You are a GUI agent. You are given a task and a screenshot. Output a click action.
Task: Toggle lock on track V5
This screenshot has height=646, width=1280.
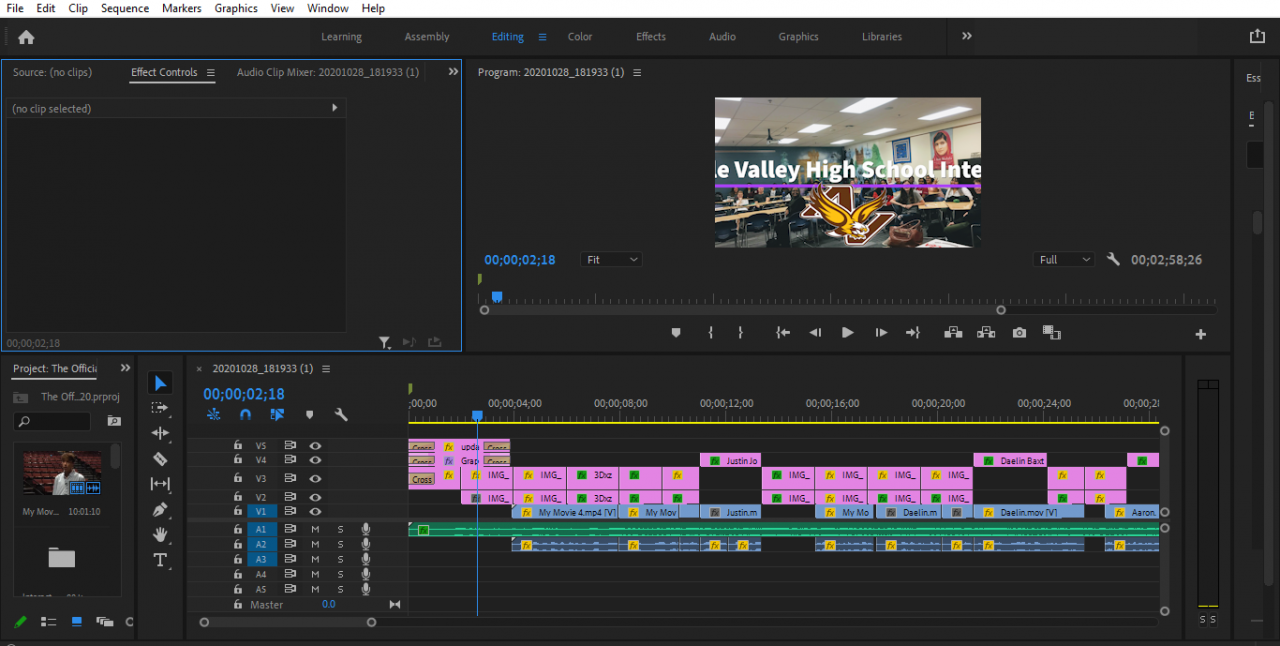pos(238,446)
